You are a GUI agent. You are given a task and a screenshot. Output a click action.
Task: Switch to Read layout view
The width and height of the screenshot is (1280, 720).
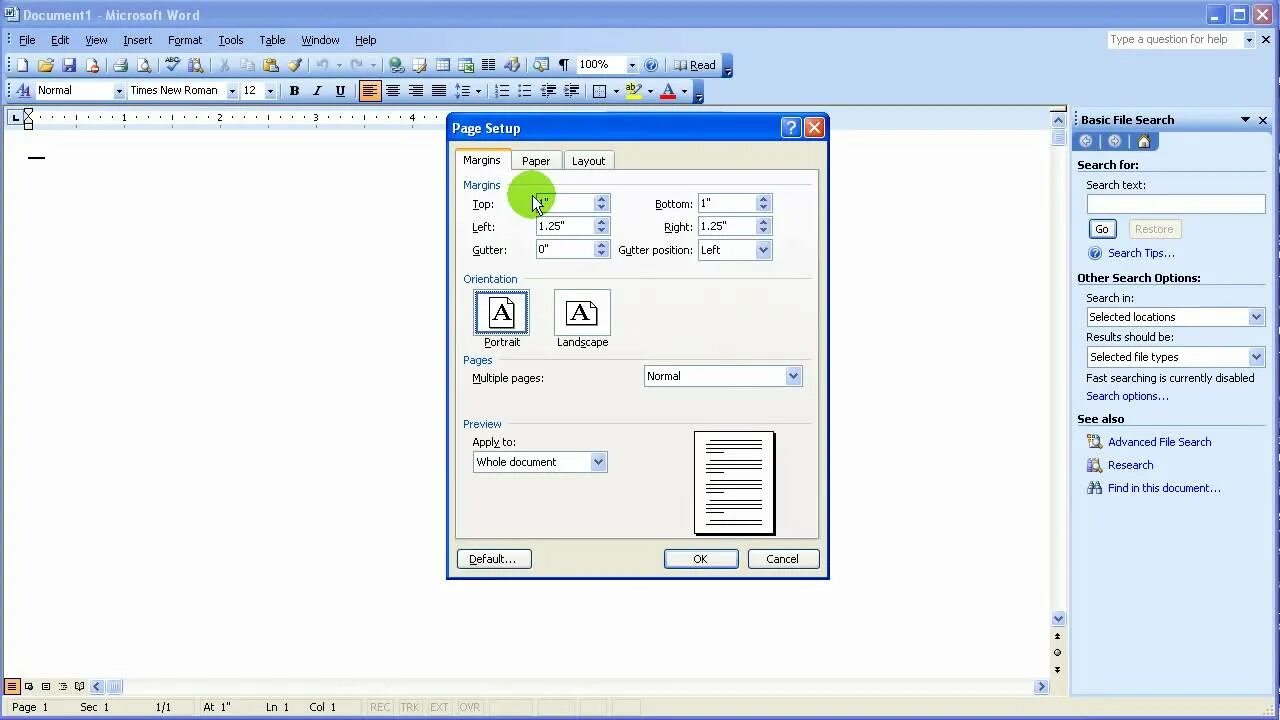(695, 65)
